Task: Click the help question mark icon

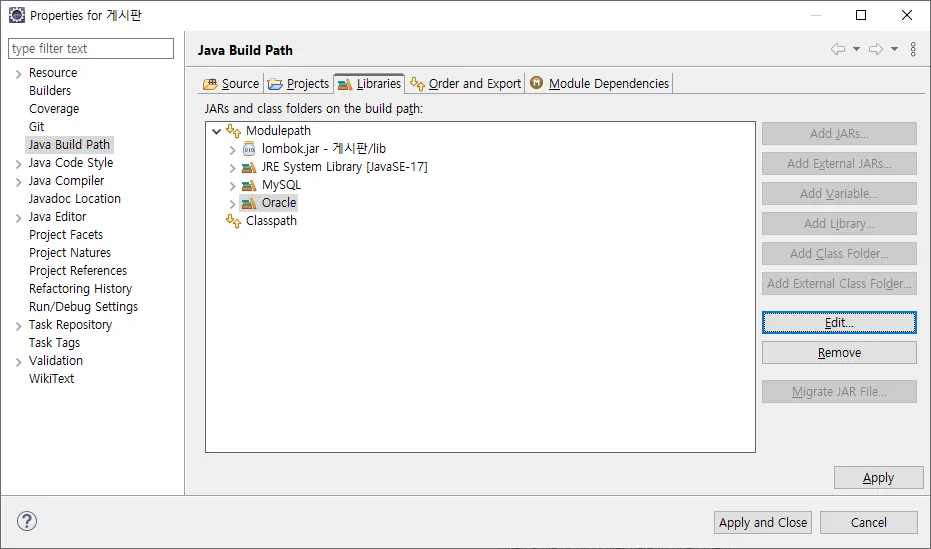Action: point(27,521)
